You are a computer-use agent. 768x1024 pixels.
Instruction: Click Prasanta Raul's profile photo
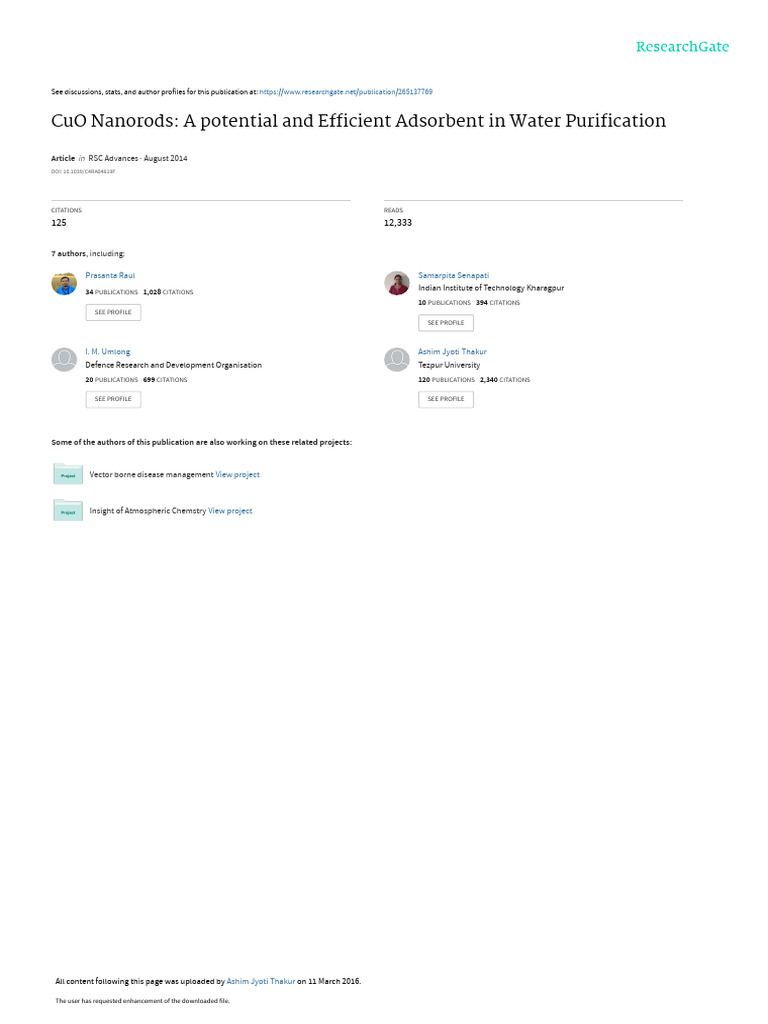(64, 283)
